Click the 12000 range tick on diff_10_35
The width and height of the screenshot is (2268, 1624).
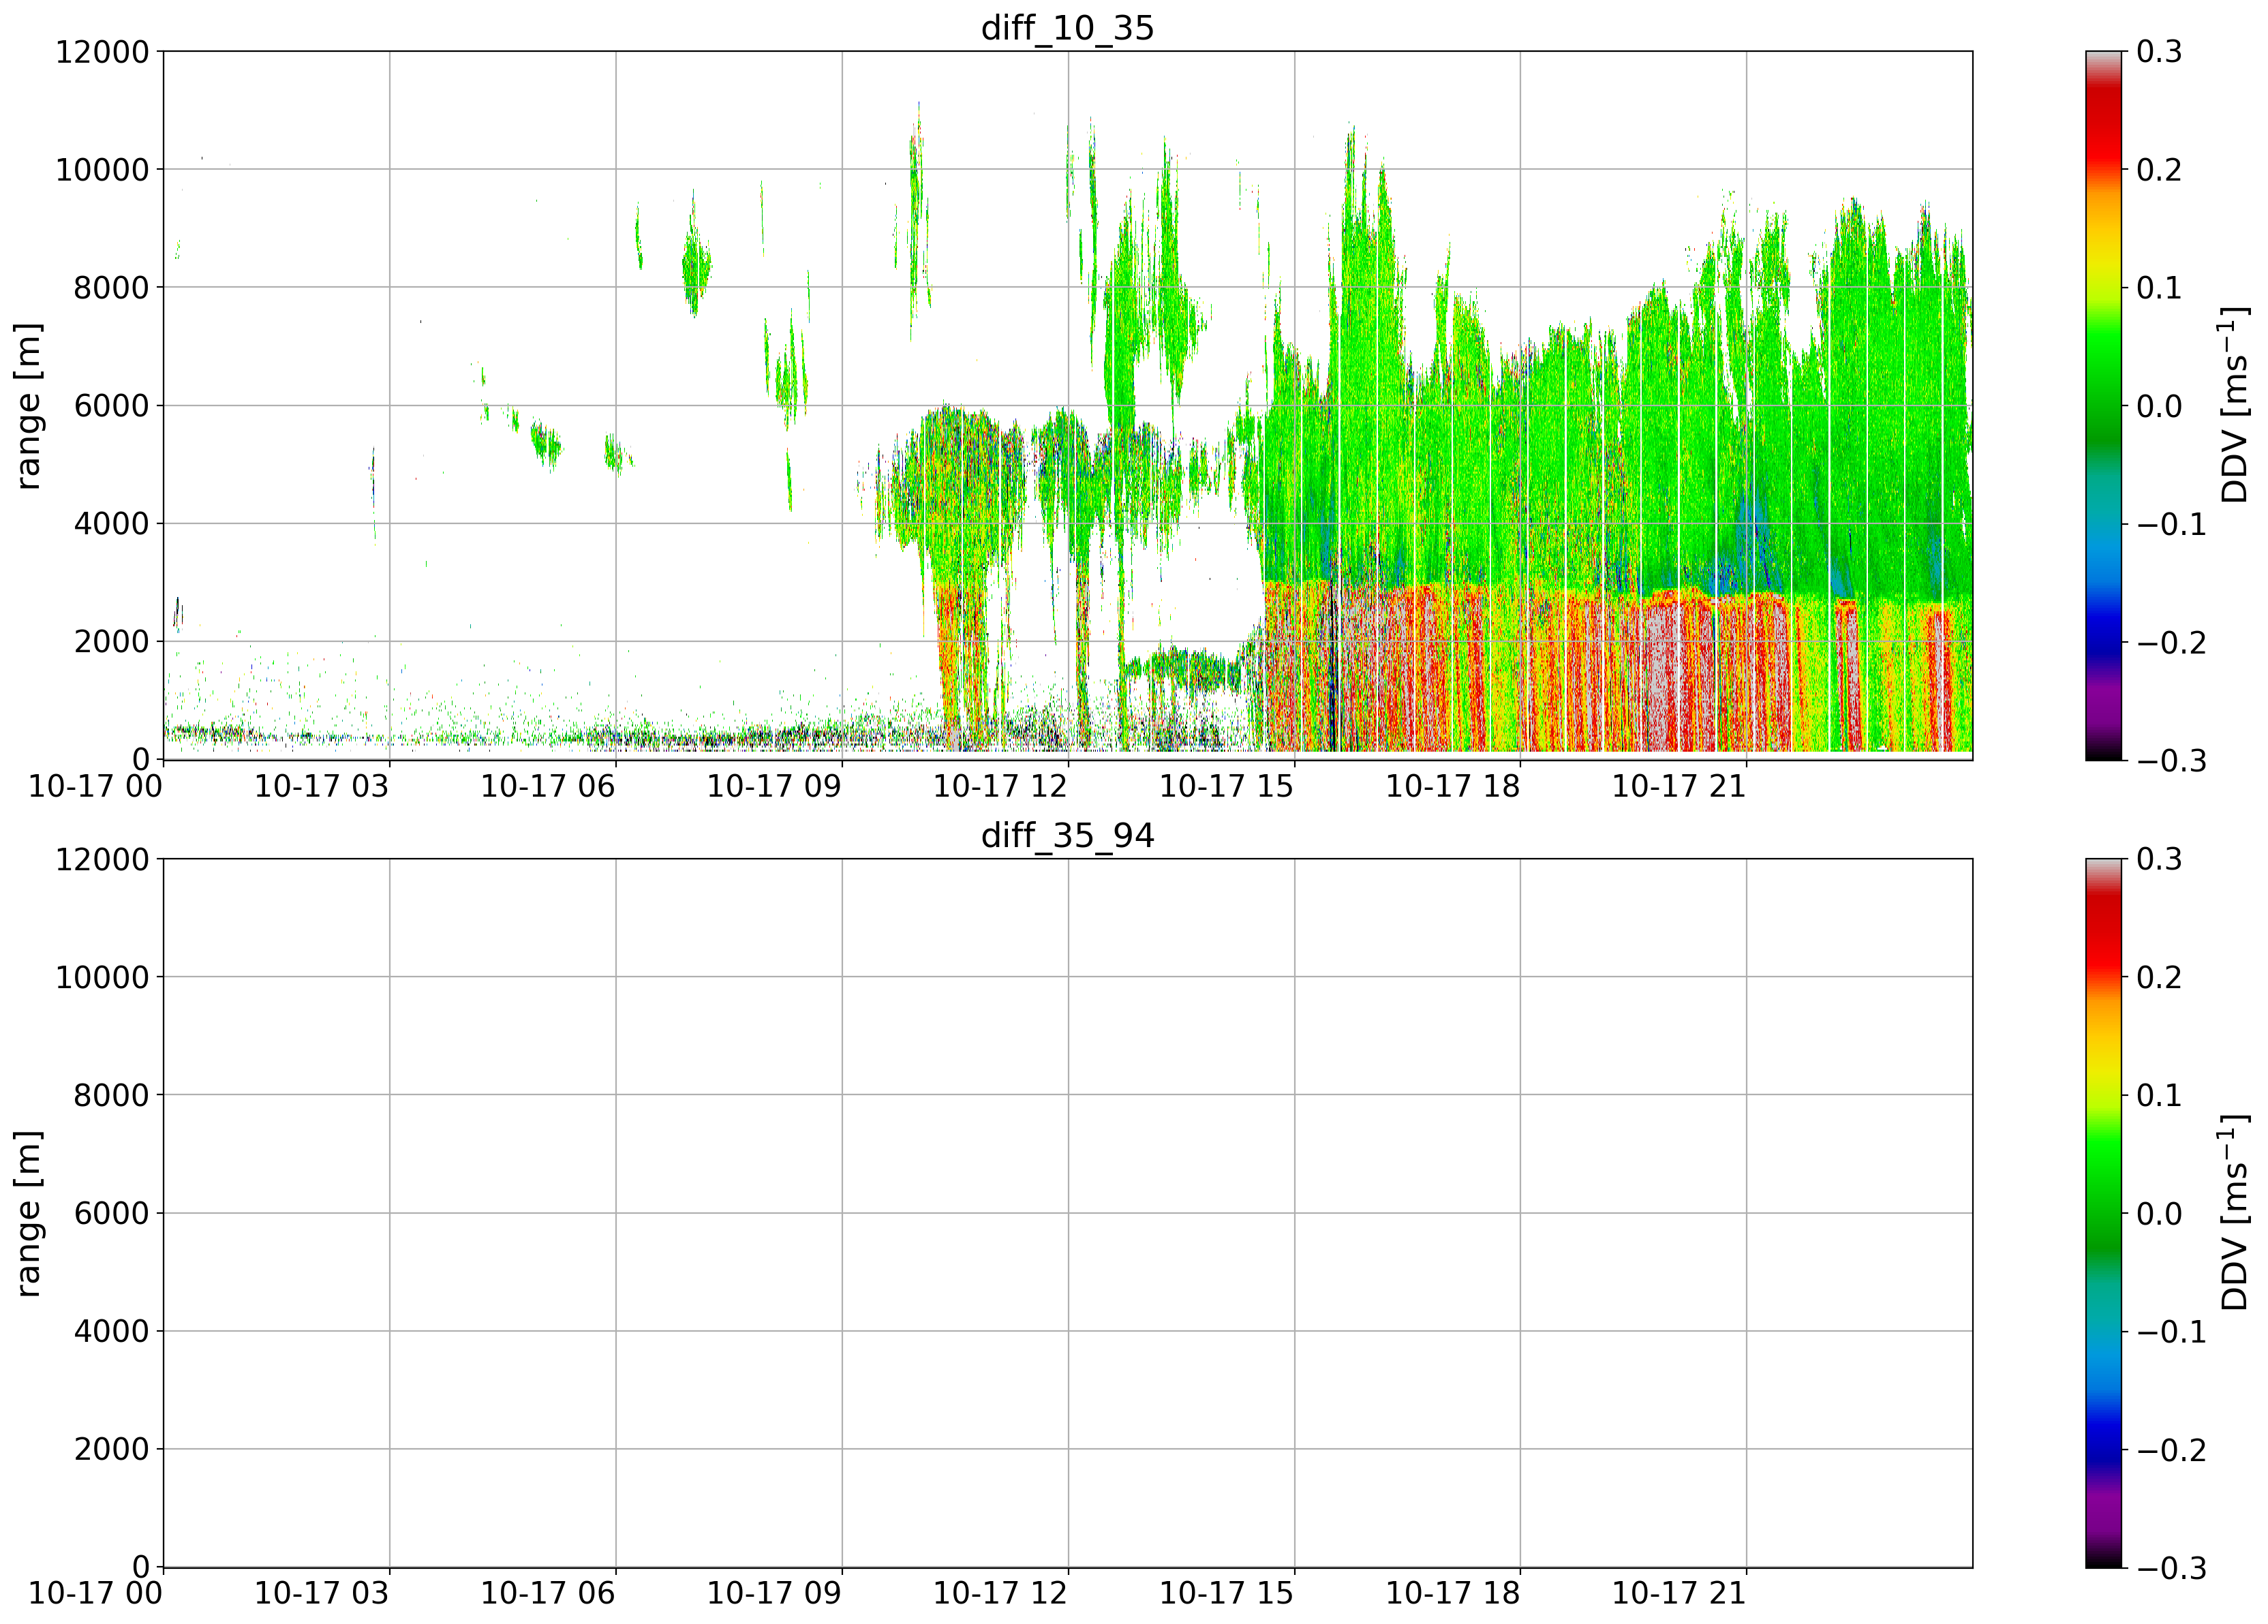point(102,52)
